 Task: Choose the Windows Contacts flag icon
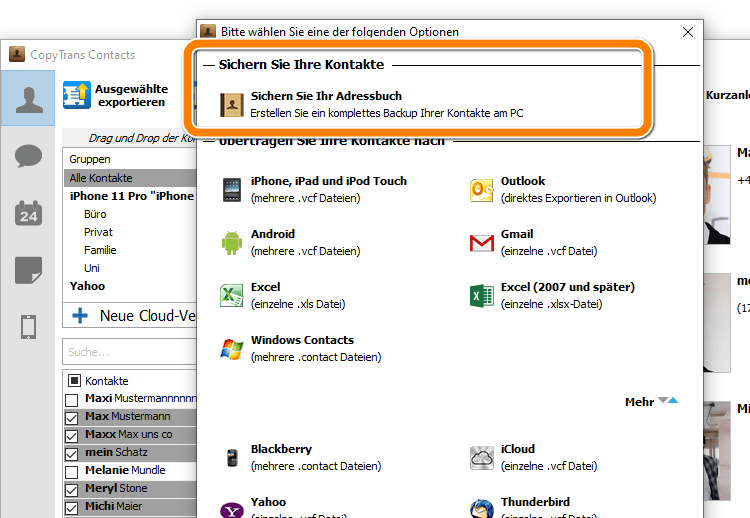(232, 349)
